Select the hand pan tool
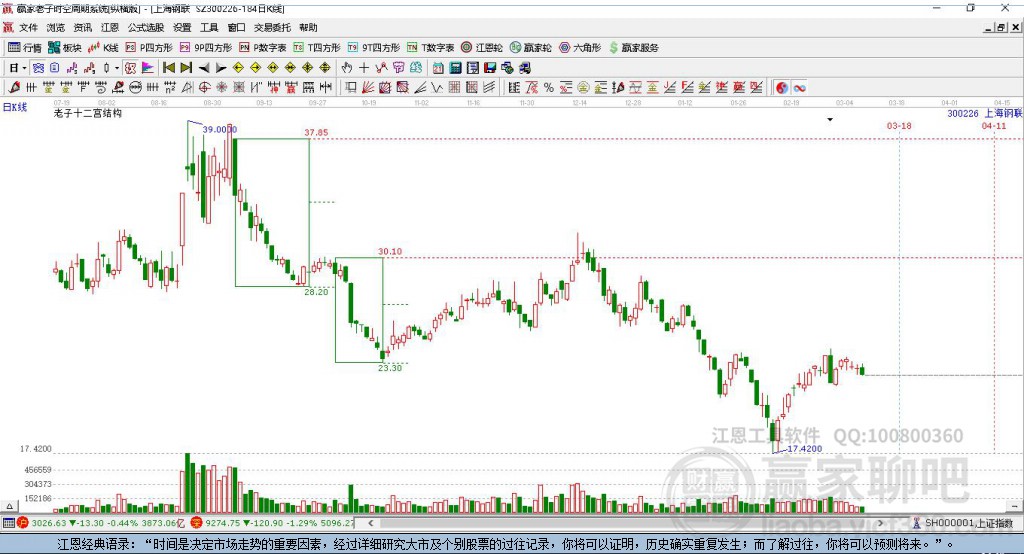The width and height of the screenshot is (1024, 554). point(346,68)
